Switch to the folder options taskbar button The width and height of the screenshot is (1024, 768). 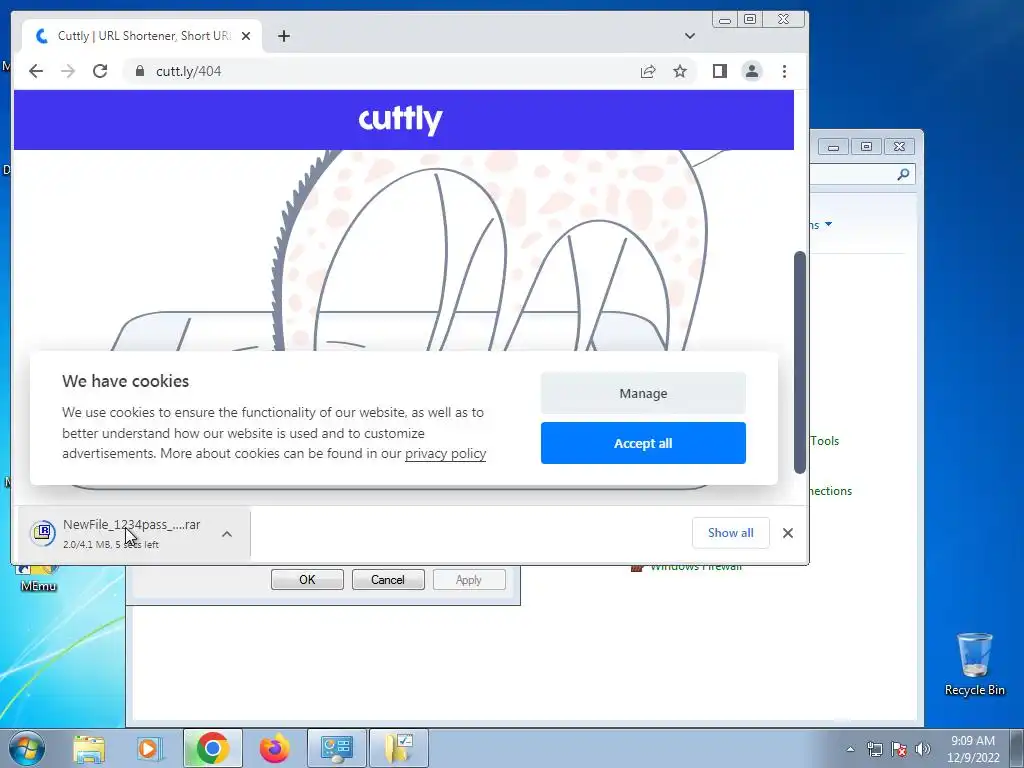399,748
